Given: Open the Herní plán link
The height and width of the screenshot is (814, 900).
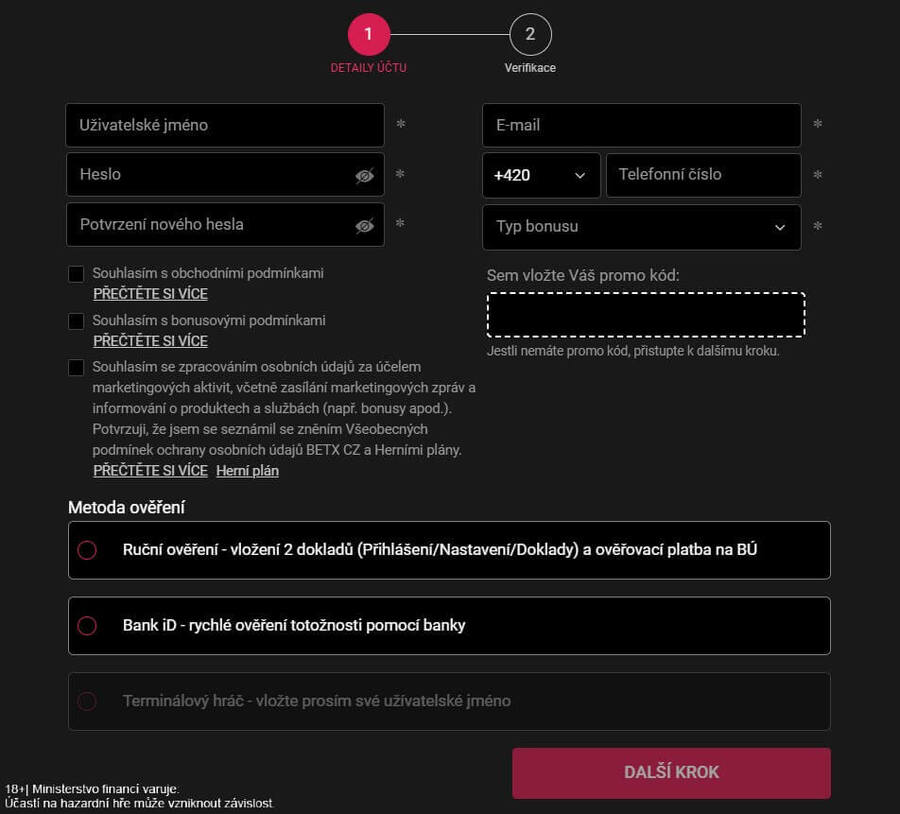Looking at the screenshot, I should click(x=247, y=471).
